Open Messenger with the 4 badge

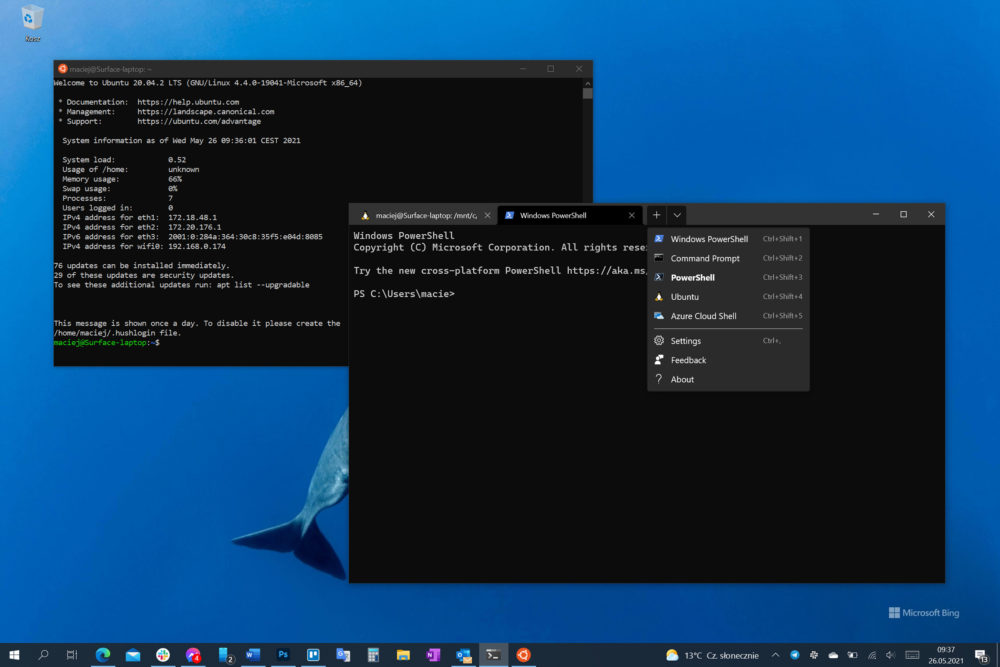193,655
